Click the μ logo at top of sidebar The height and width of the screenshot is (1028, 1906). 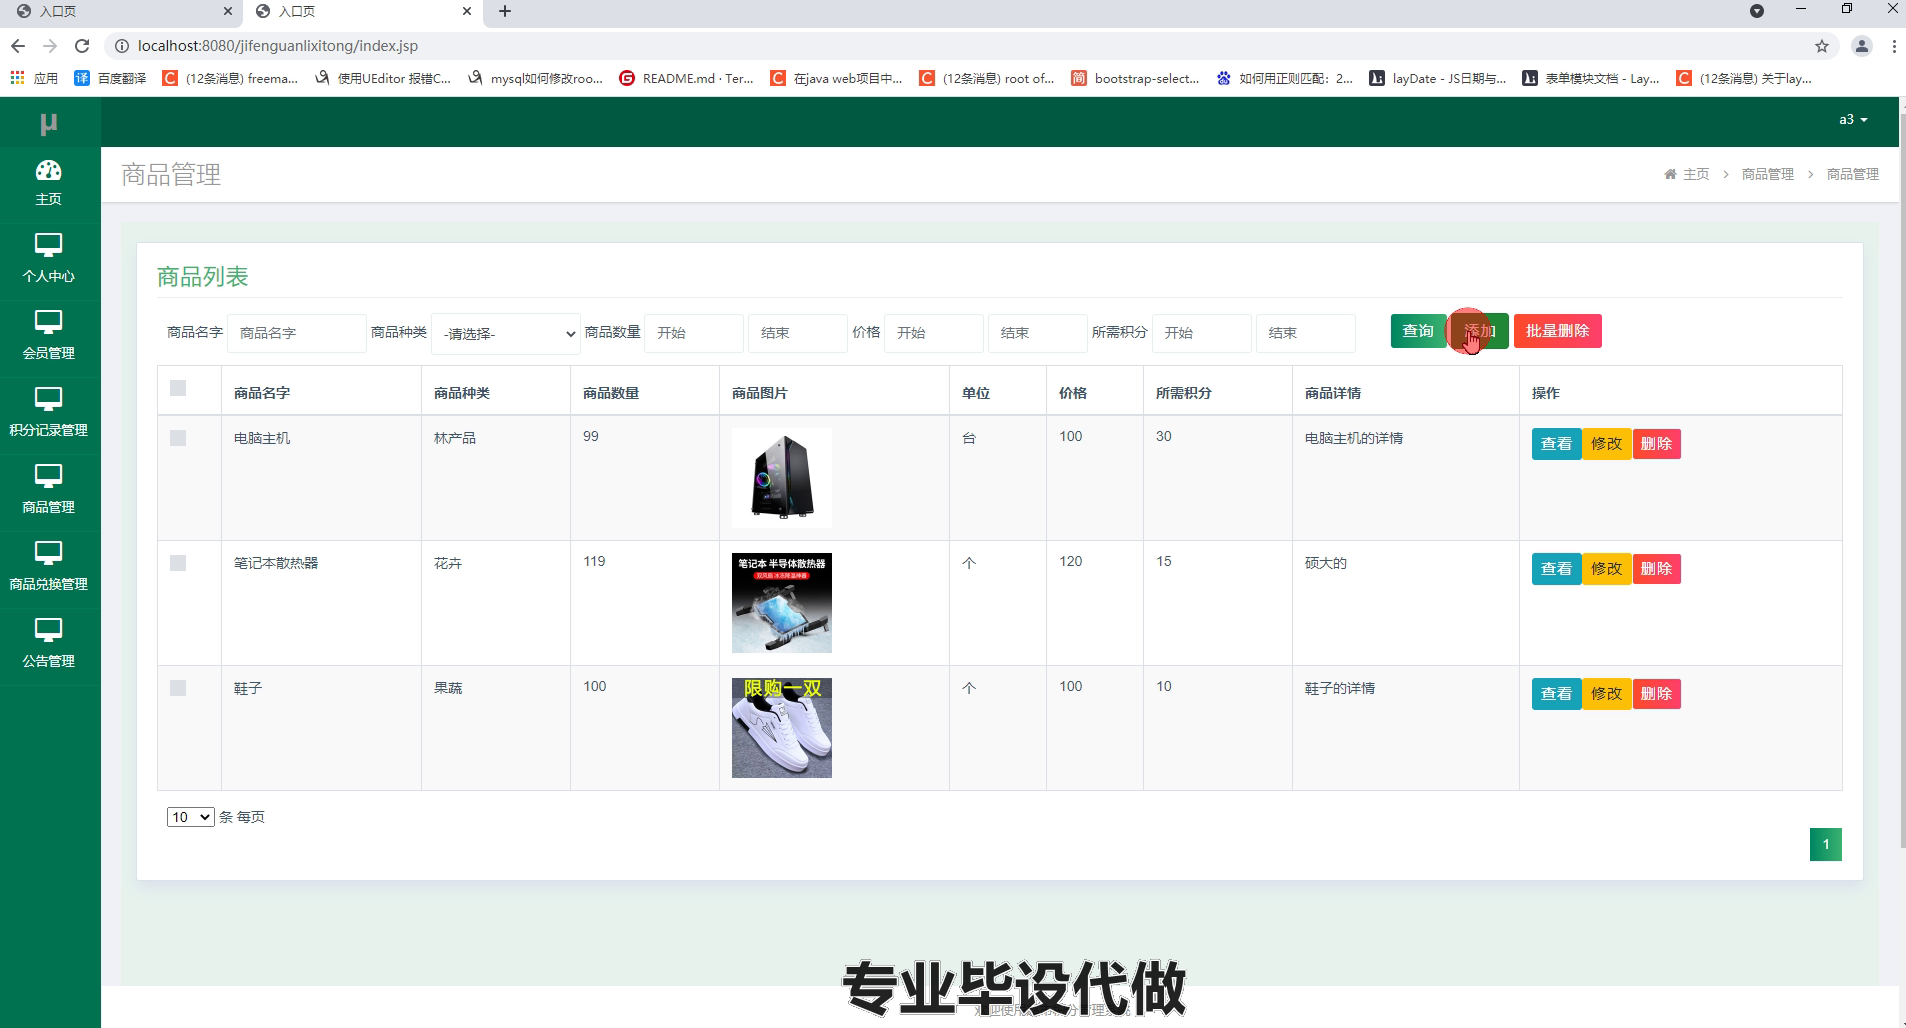click(48, 123)
